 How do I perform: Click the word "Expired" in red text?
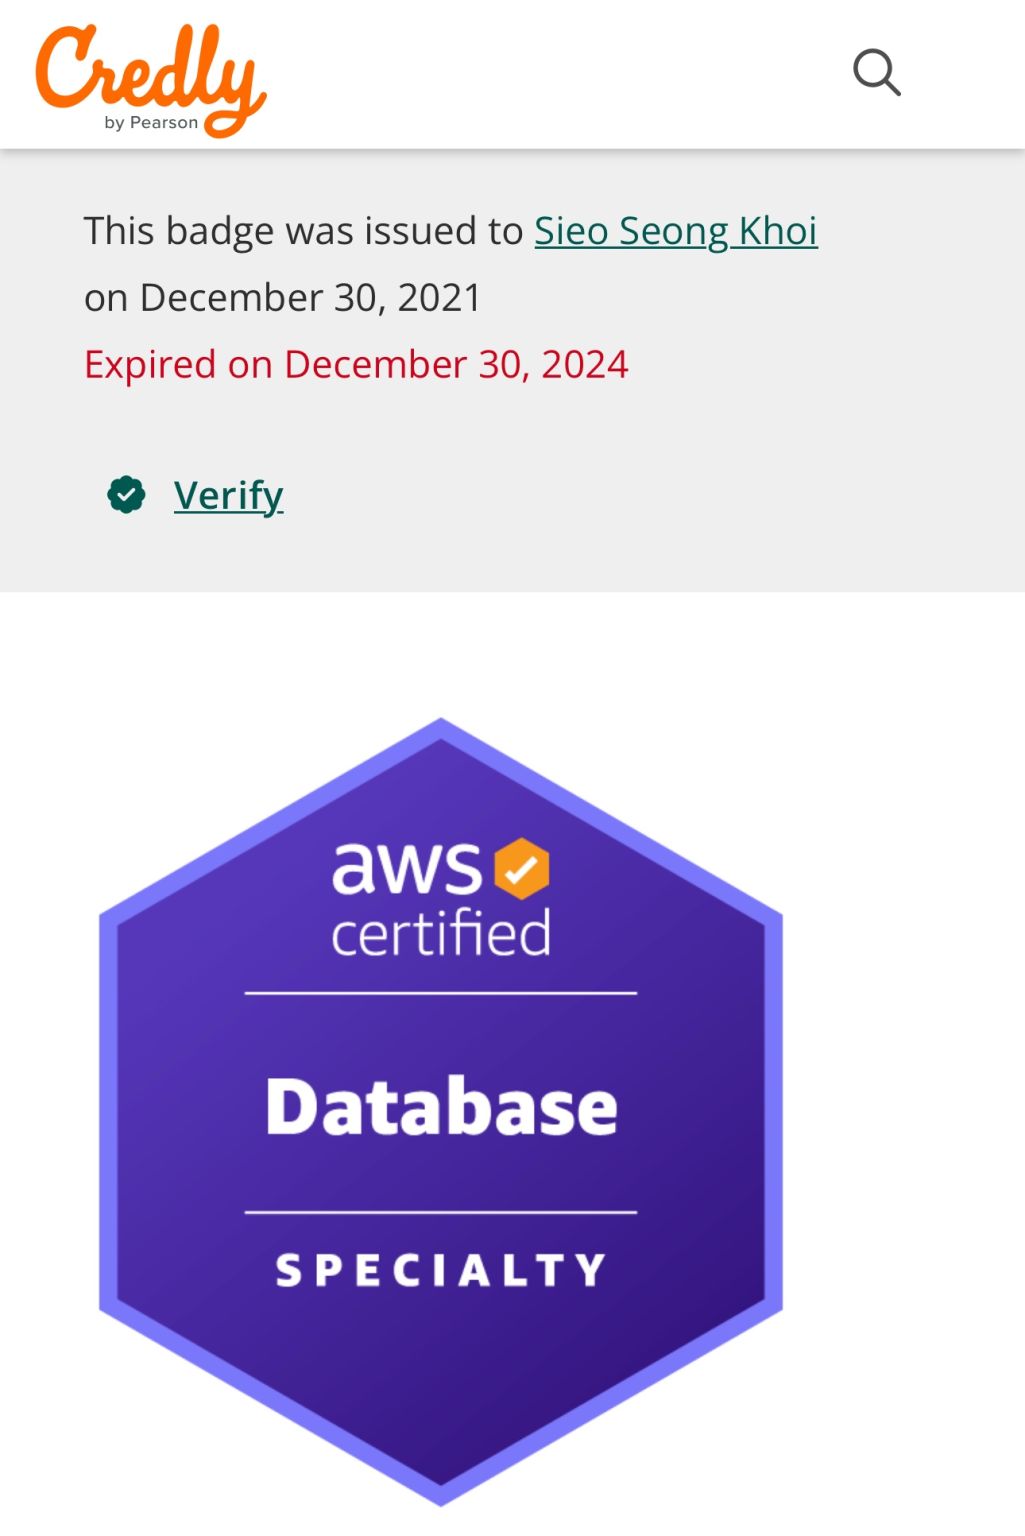pos(150,365)
